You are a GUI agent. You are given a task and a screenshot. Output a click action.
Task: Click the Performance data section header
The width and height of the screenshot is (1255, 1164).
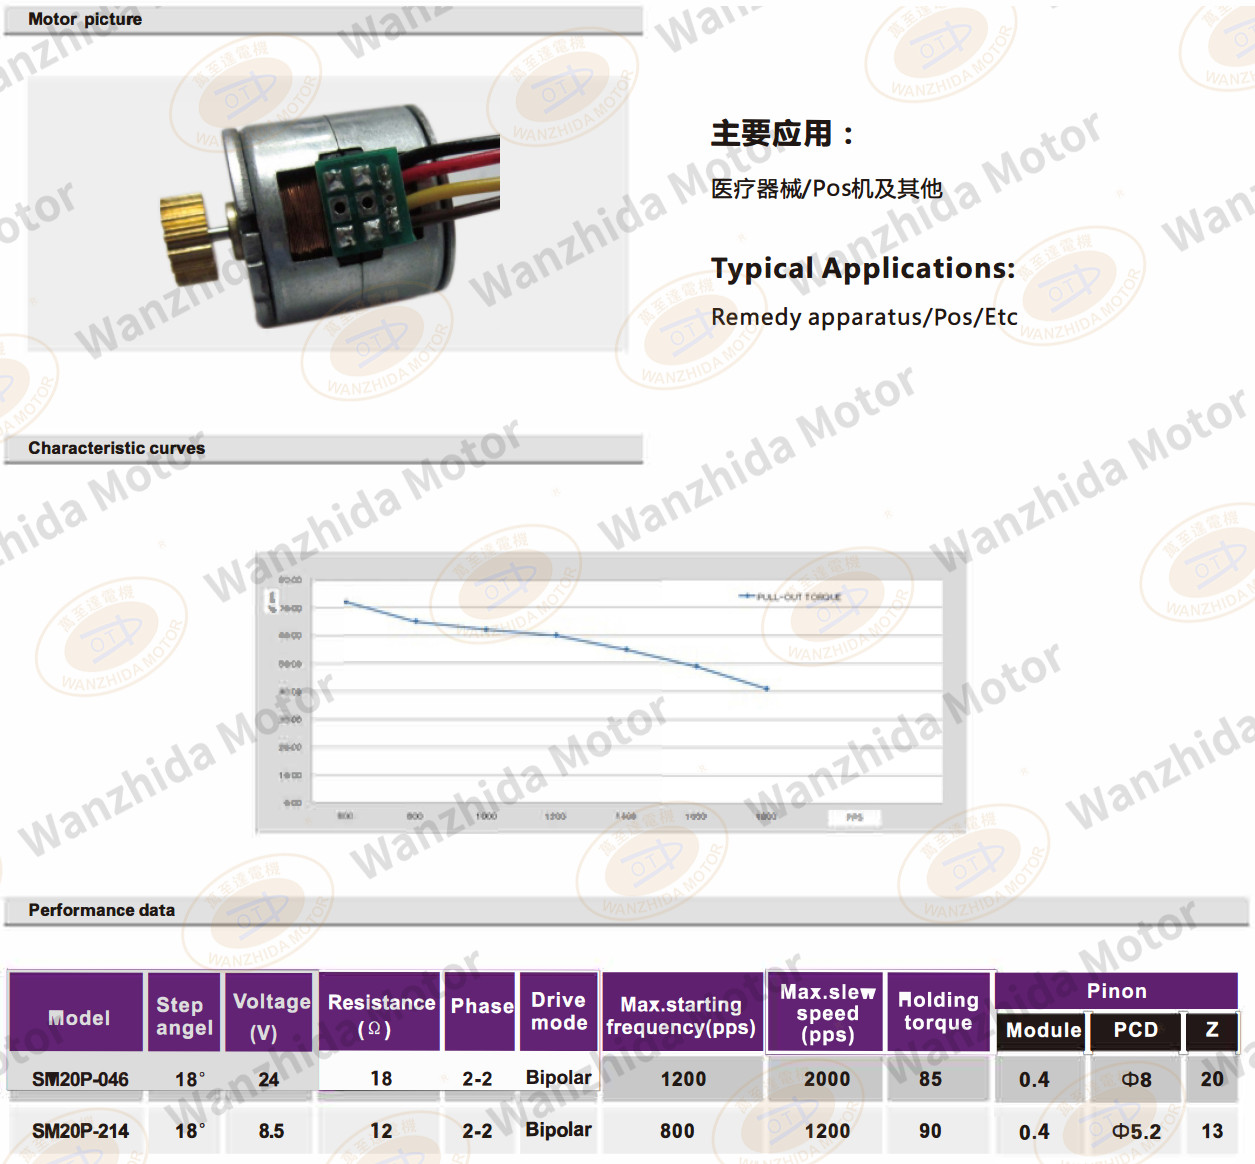(626, 911)
